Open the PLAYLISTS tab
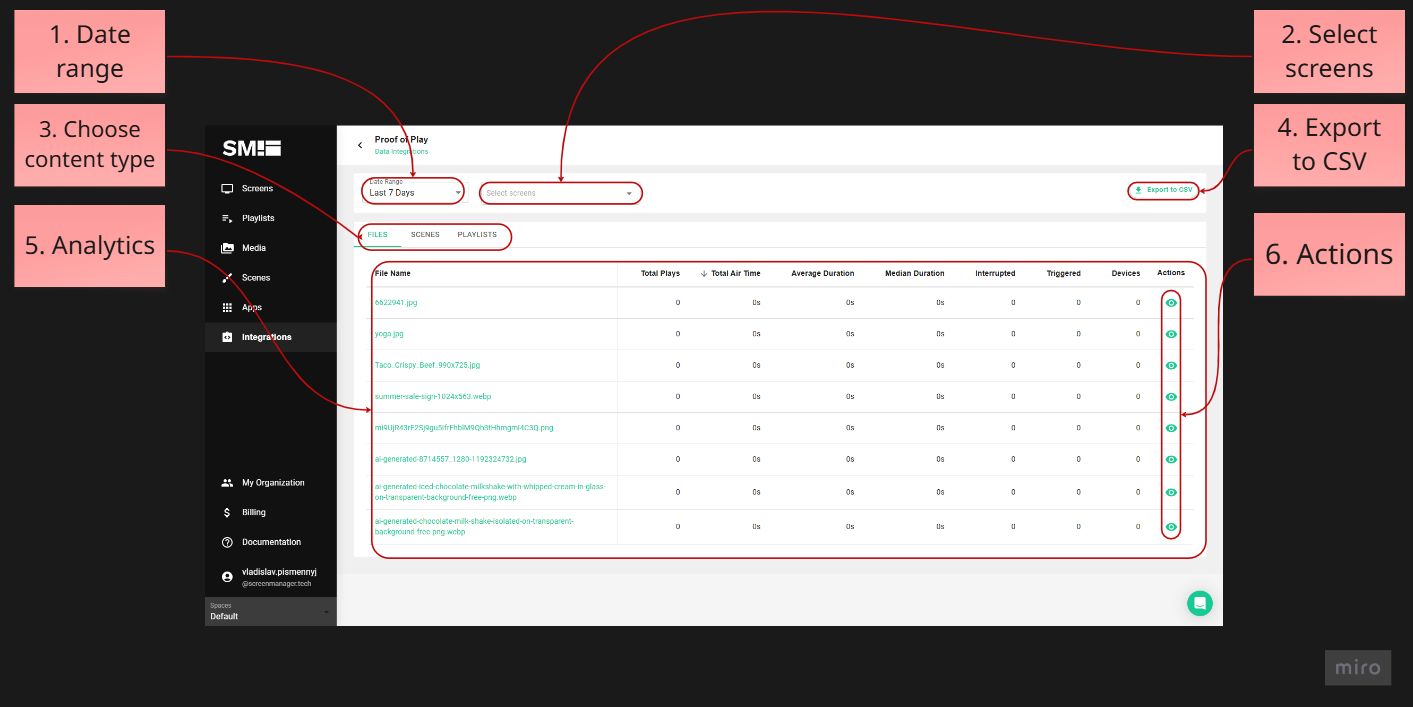 (x=478, y=235)
